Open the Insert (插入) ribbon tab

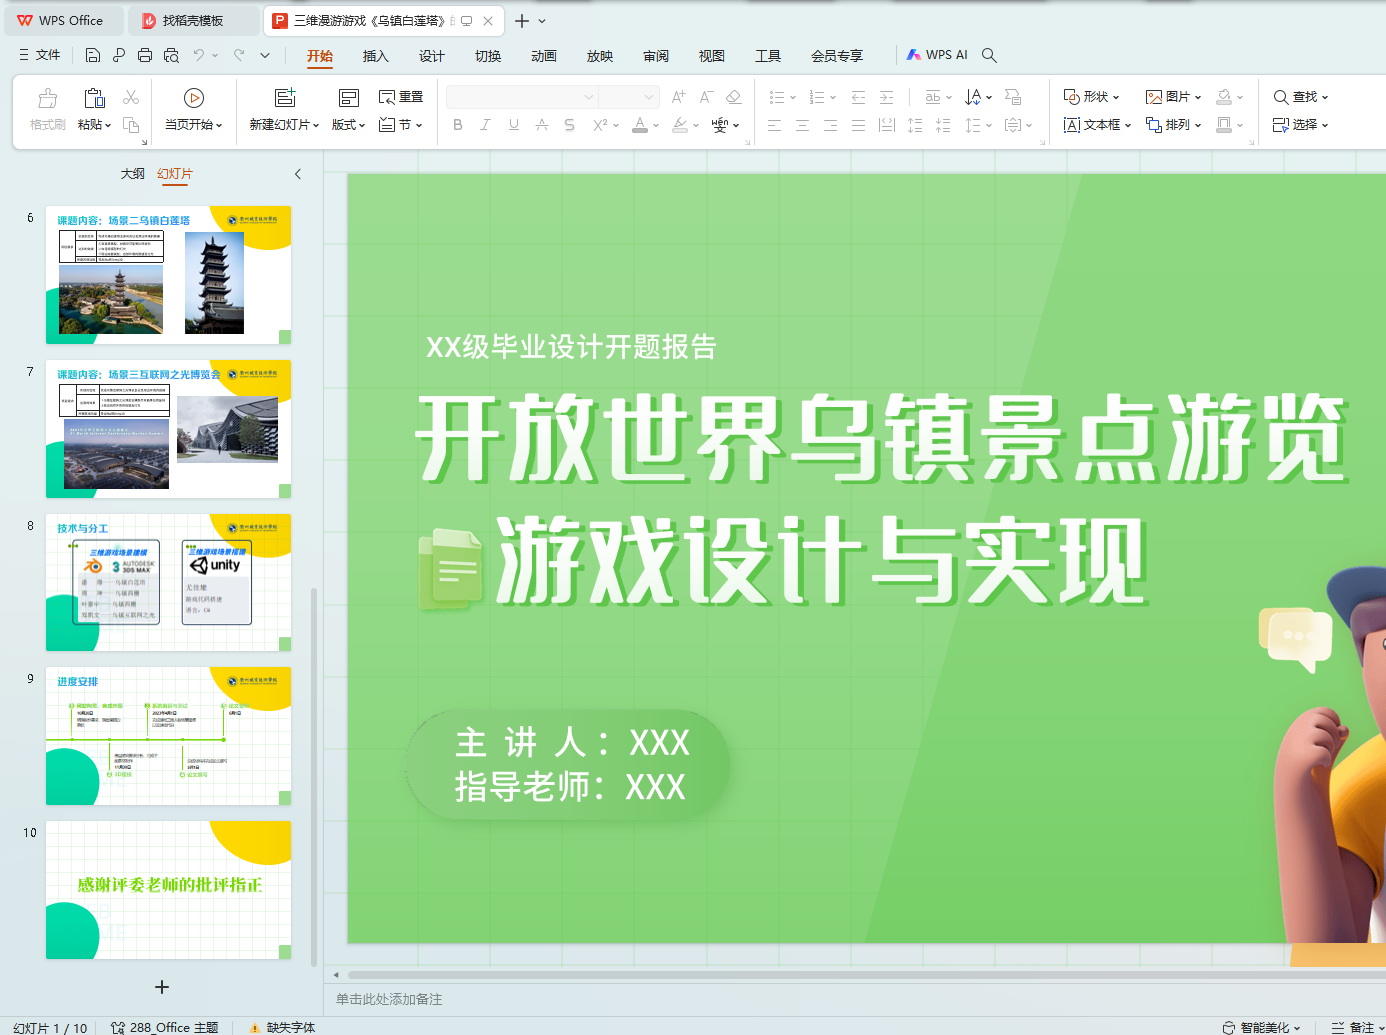(375, 56)
